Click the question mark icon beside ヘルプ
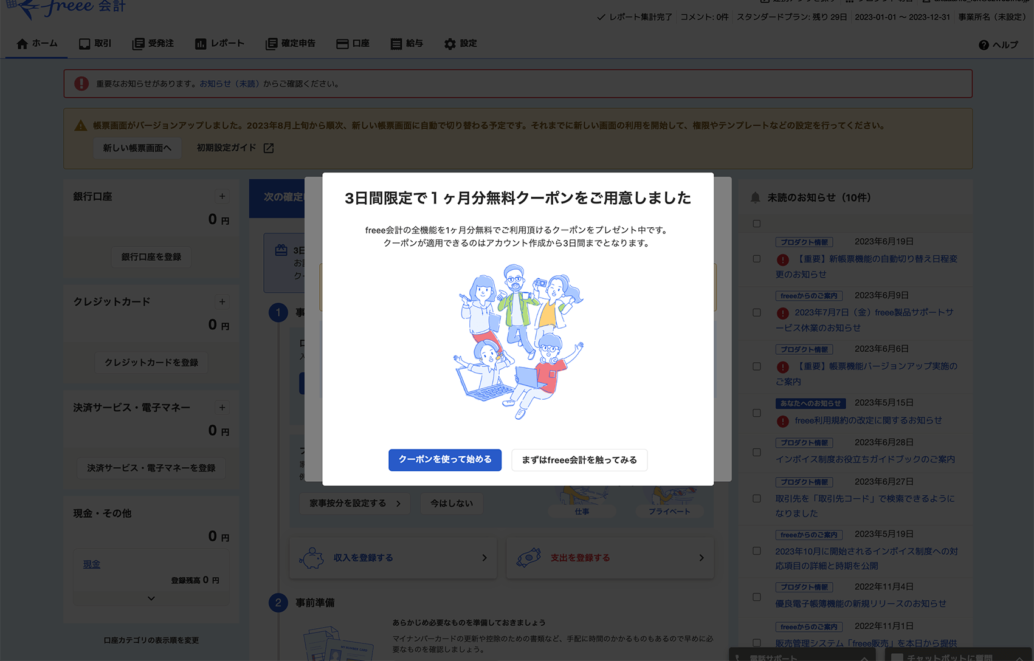 (x=983, y=45)
